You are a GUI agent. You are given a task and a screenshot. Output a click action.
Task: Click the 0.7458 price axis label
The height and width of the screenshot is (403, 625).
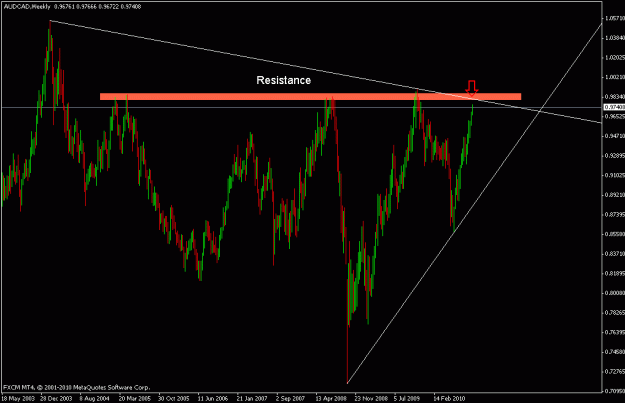pyautogui.click(x=615, y=352)
